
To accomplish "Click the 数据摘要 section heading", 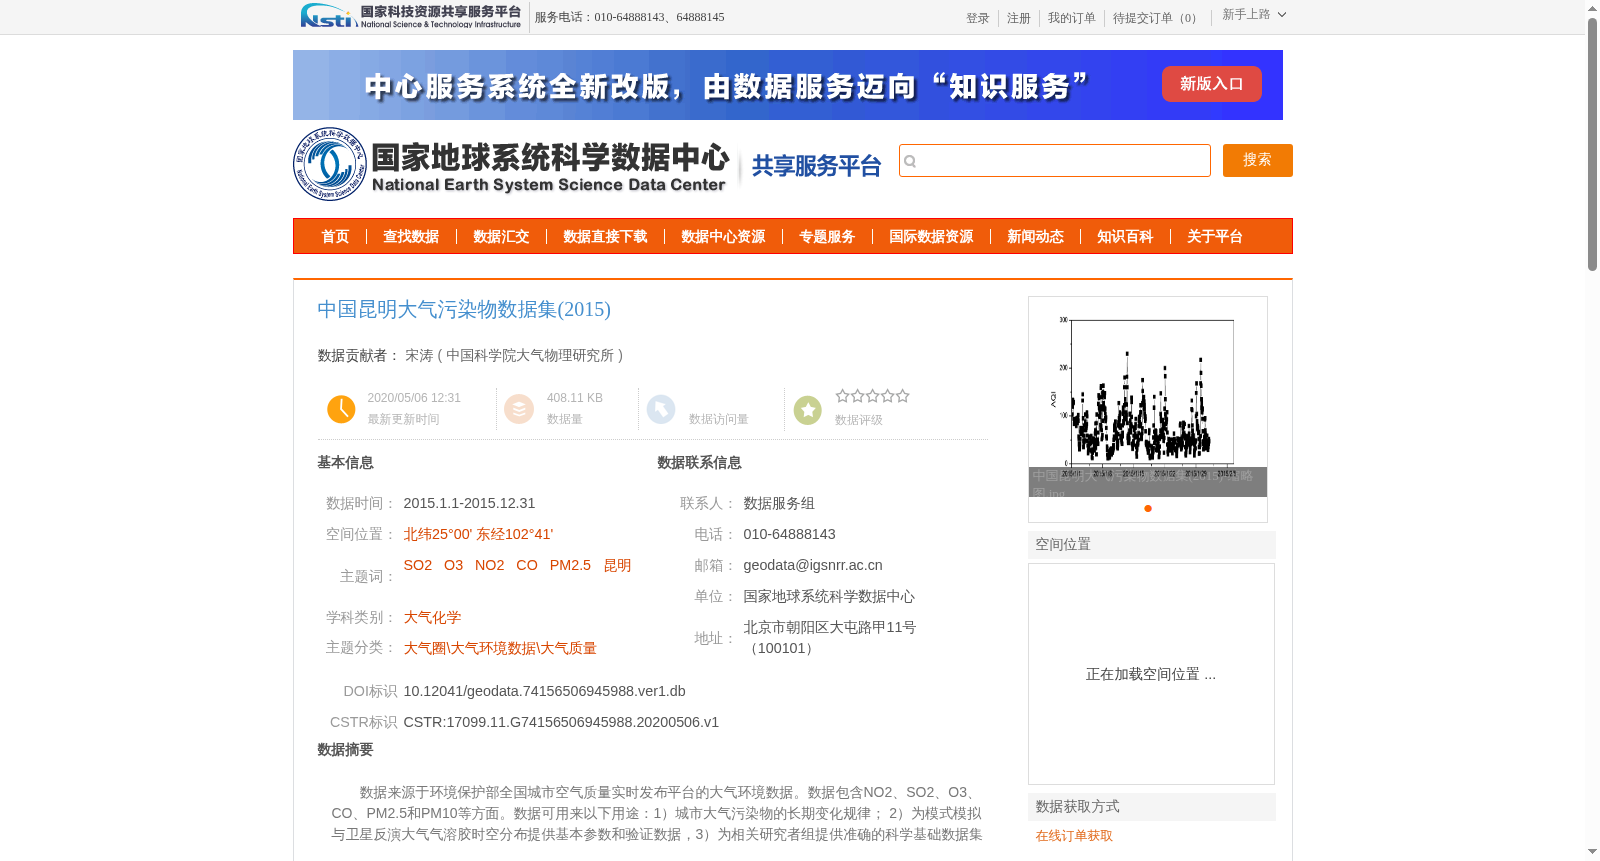I will point(345,749).
